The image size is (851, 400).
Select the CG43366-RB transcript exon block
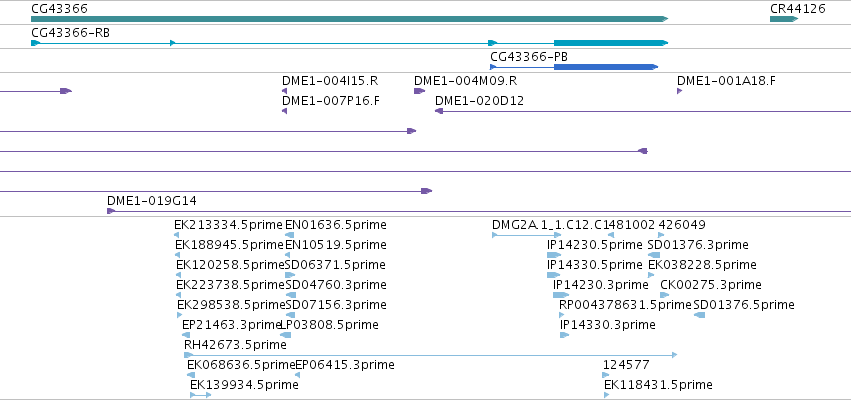coord(611,43)
